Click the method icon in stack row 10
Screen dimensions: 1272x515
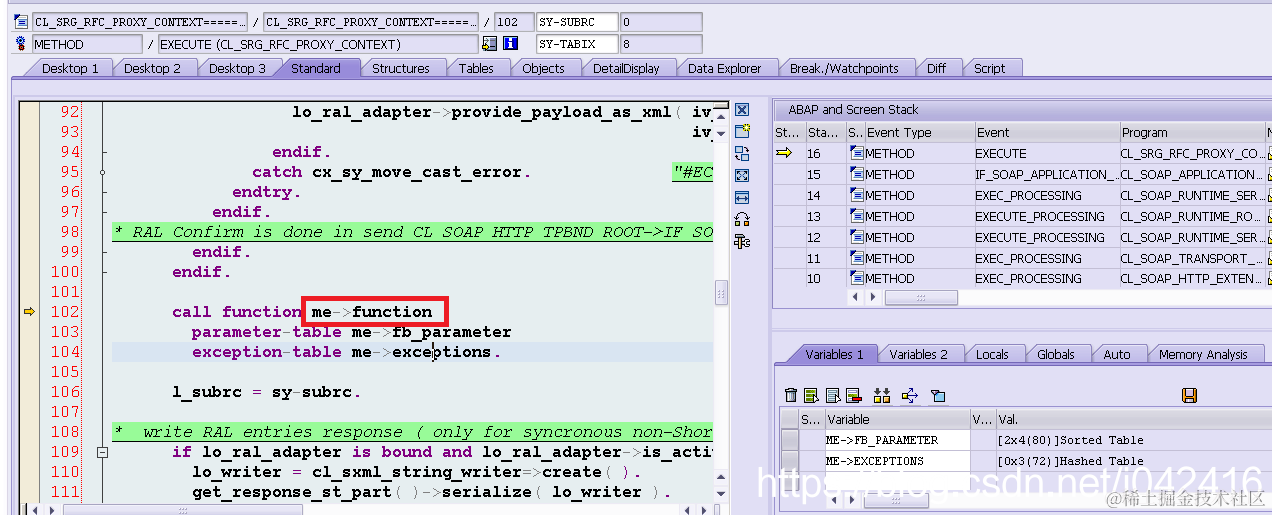click(x=856, y=278)
